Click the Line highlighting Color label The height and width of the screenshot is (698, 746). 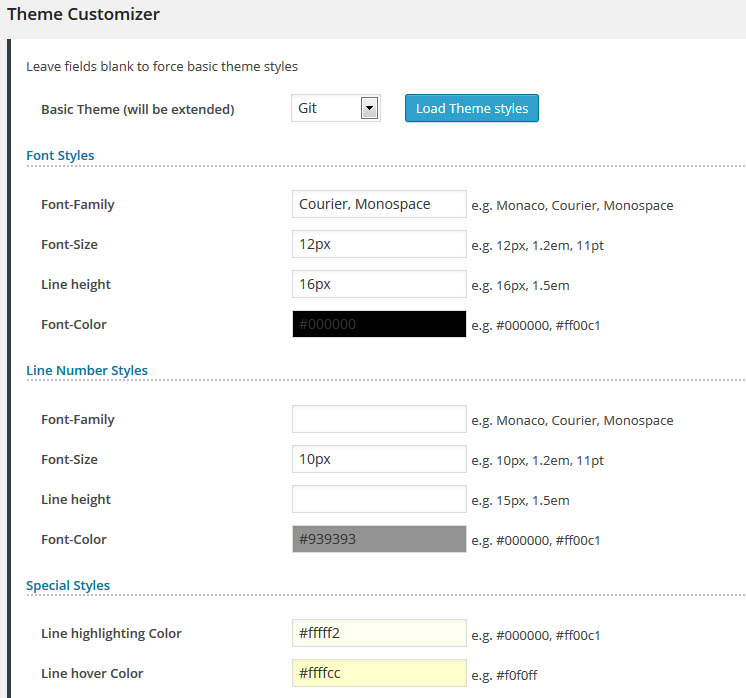(111, 633)
